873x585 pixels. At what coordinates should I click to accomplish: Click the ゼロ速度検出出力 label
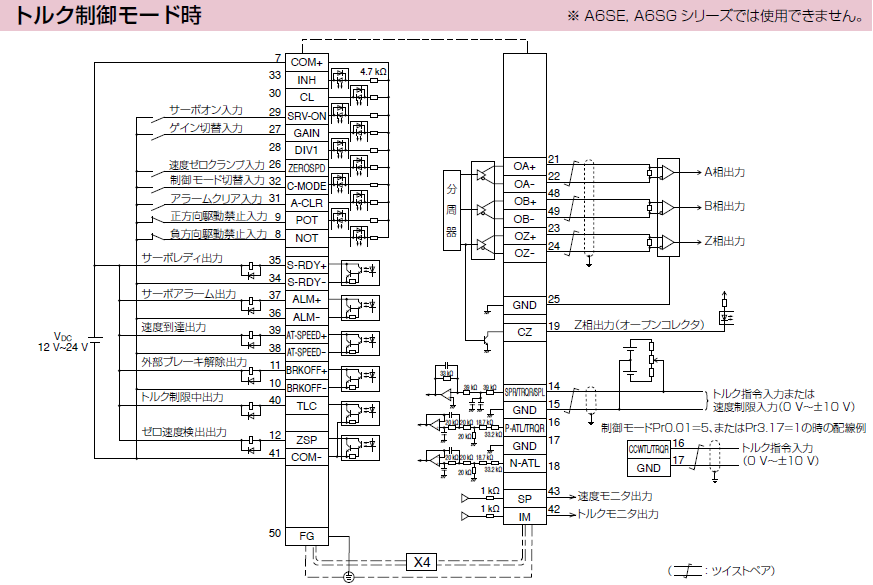click(184, 432)
